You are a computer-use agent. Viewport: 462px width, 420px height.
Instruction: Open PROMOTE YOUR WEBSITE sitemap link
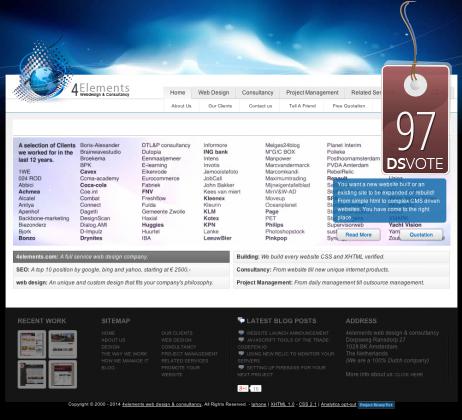point(180,371)
